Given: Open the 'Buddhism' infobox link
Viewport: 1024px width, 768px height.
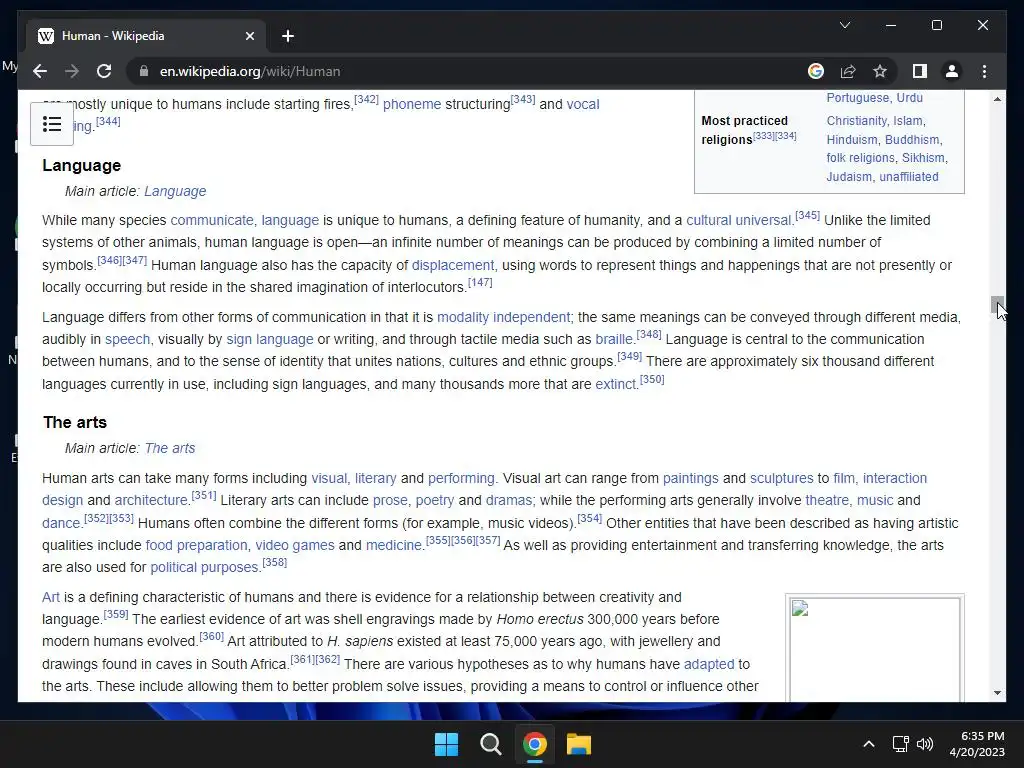Looking at the screenshot, I should (x=912, y=140).
